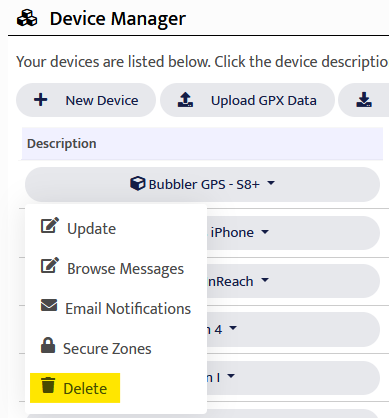The image size is (389, 418).
Task: Click the envelope icon for Email Notifications
Action: (x=49, y=305)
